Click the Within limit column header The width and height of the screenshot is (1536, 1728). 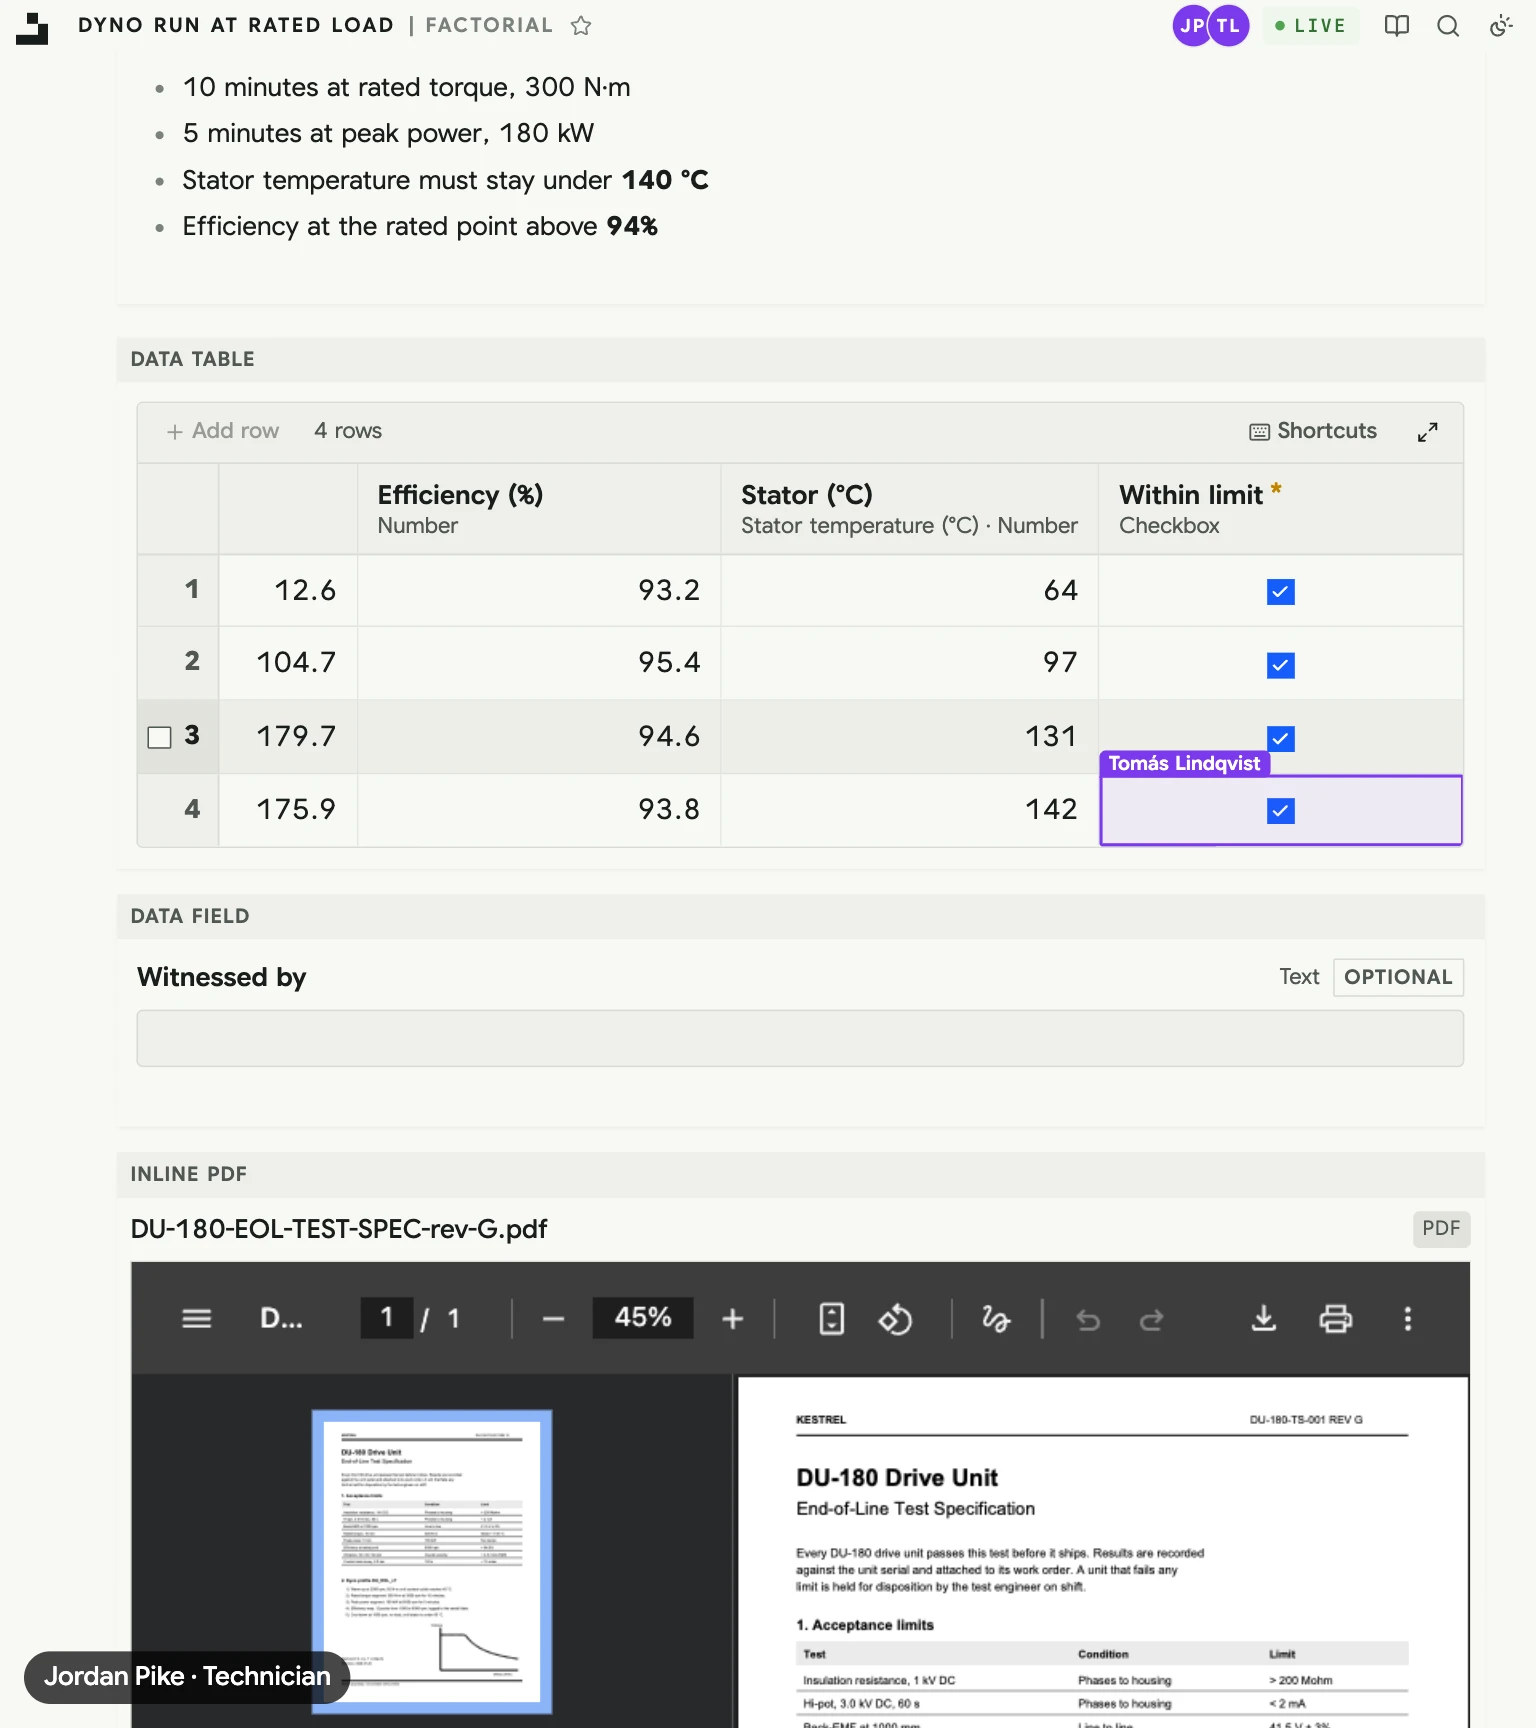pyautogui.click(x=1281, y=509)
